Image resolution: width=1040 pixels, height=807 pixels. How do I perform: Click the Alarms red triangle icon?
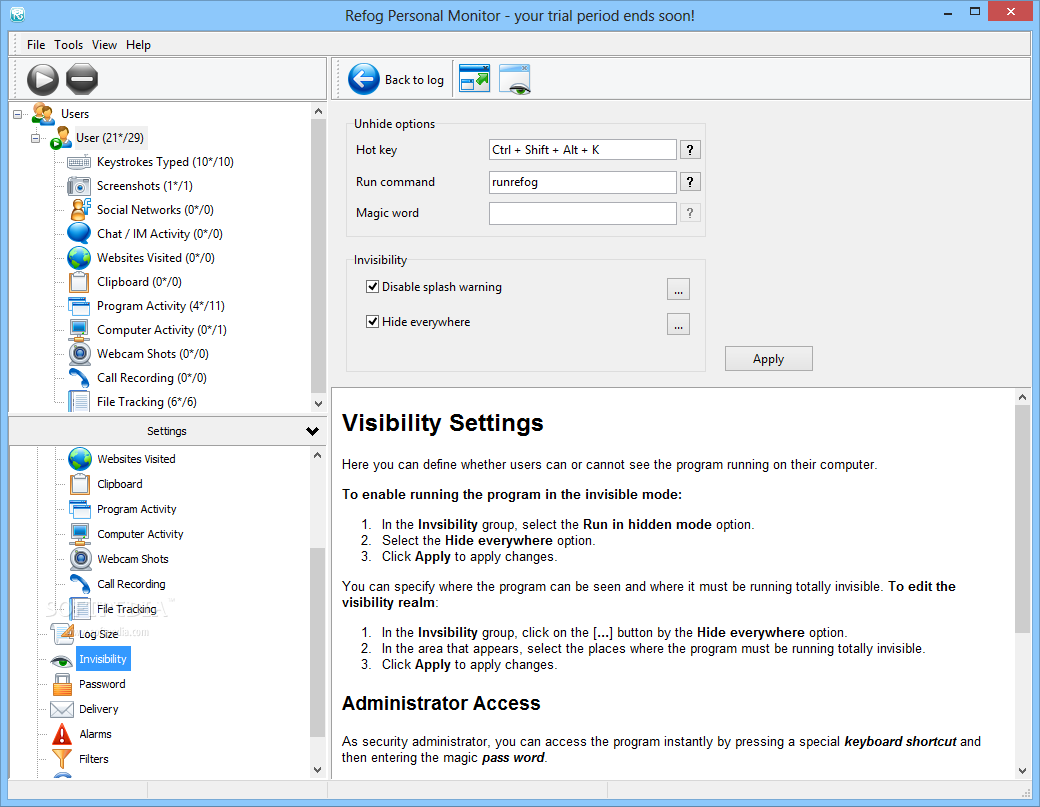click(x=62, y=734)
